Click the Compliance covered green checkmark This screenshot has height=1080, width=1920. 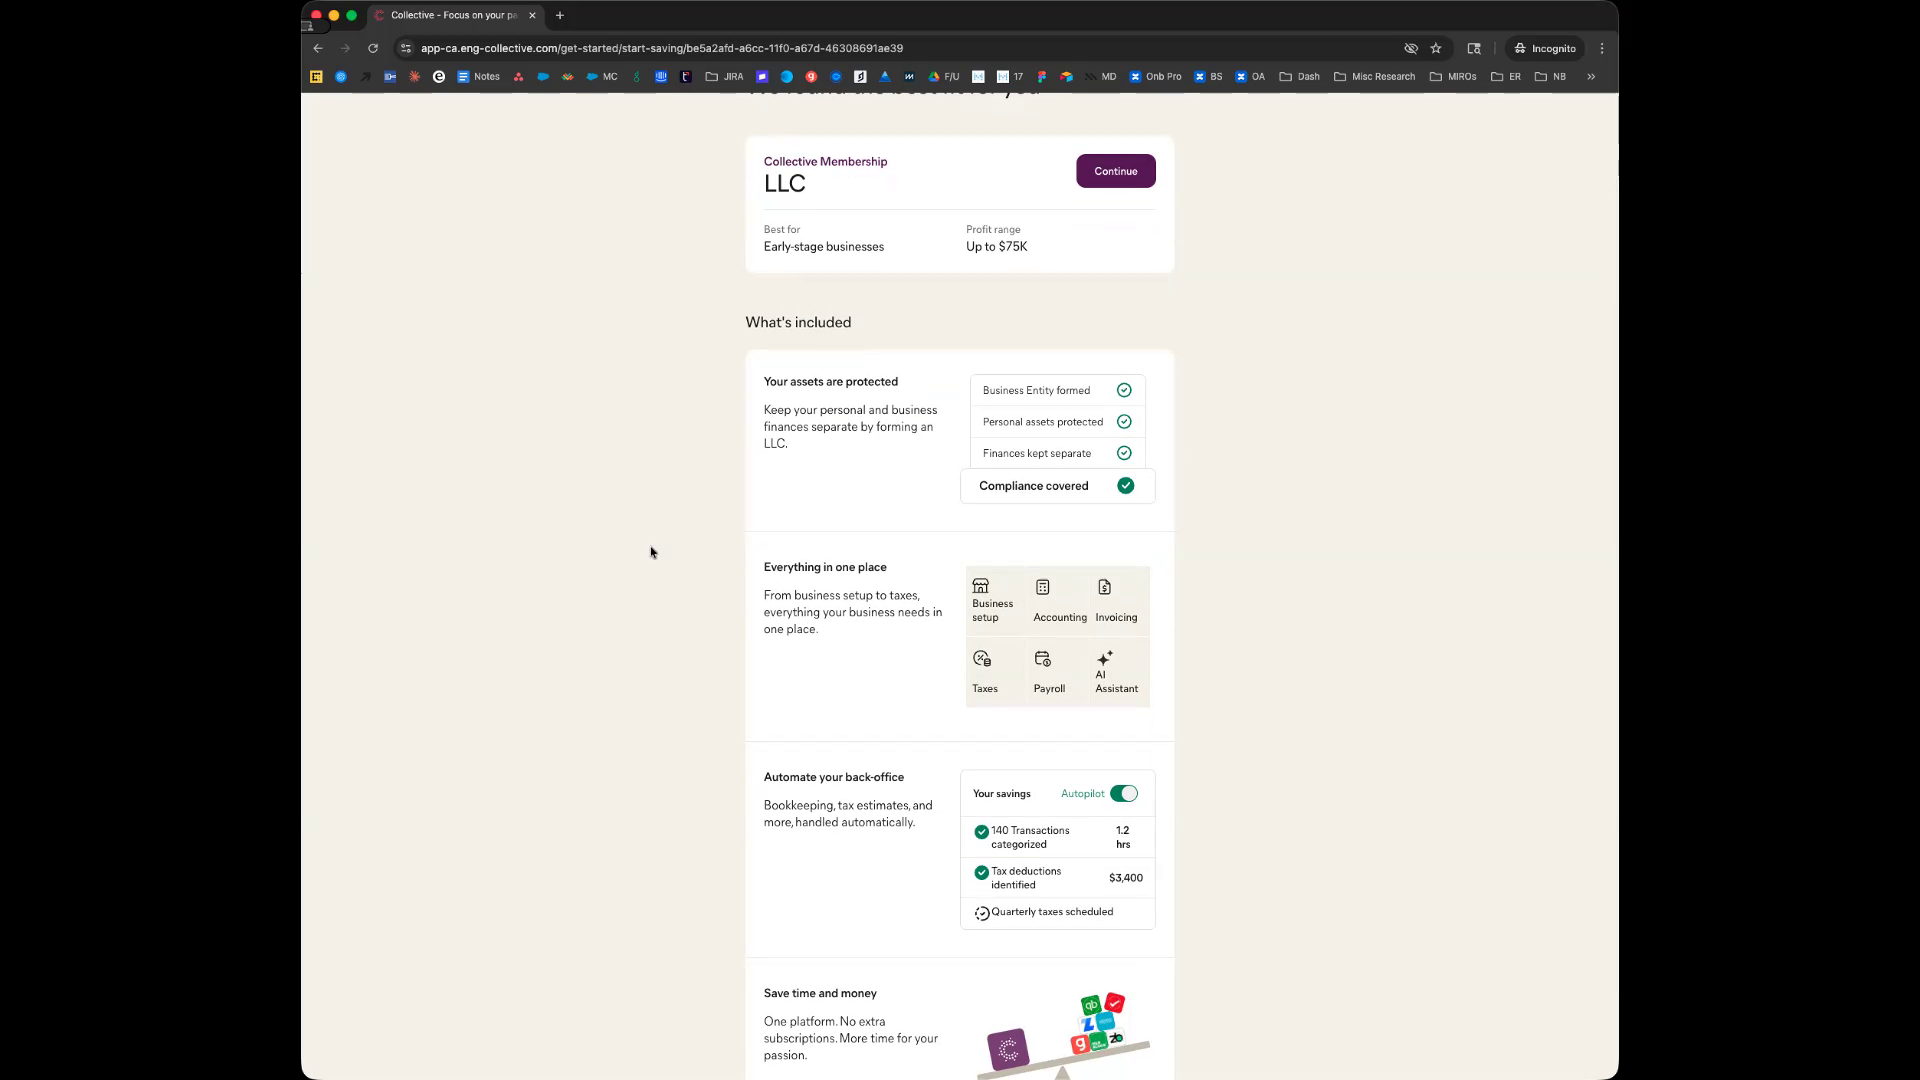click(1125, 486)
